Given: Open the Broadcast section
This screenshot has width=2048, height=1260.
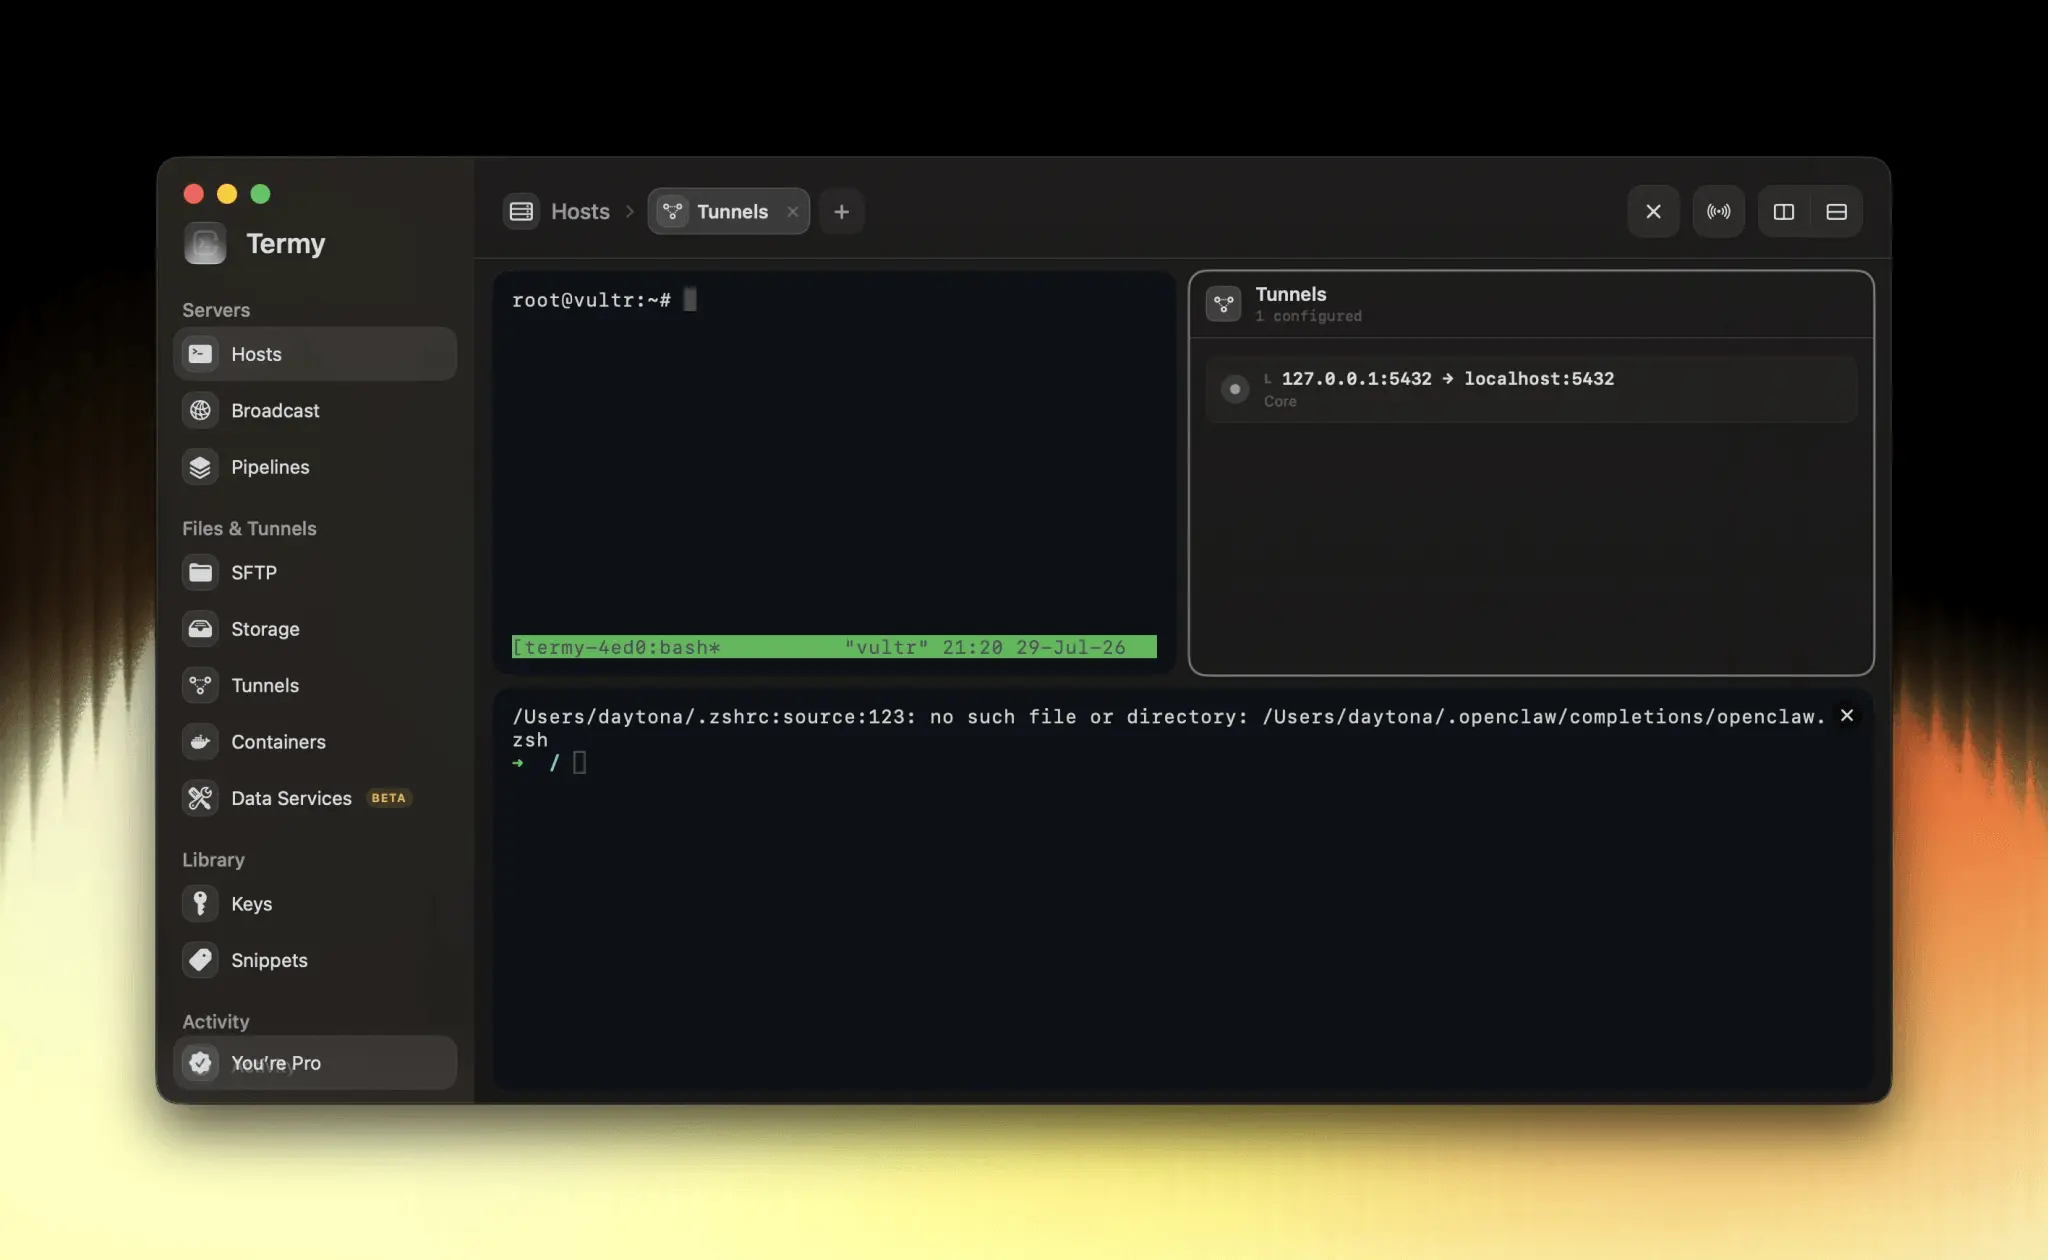Looking at the screenshot, I should [314, 410].
